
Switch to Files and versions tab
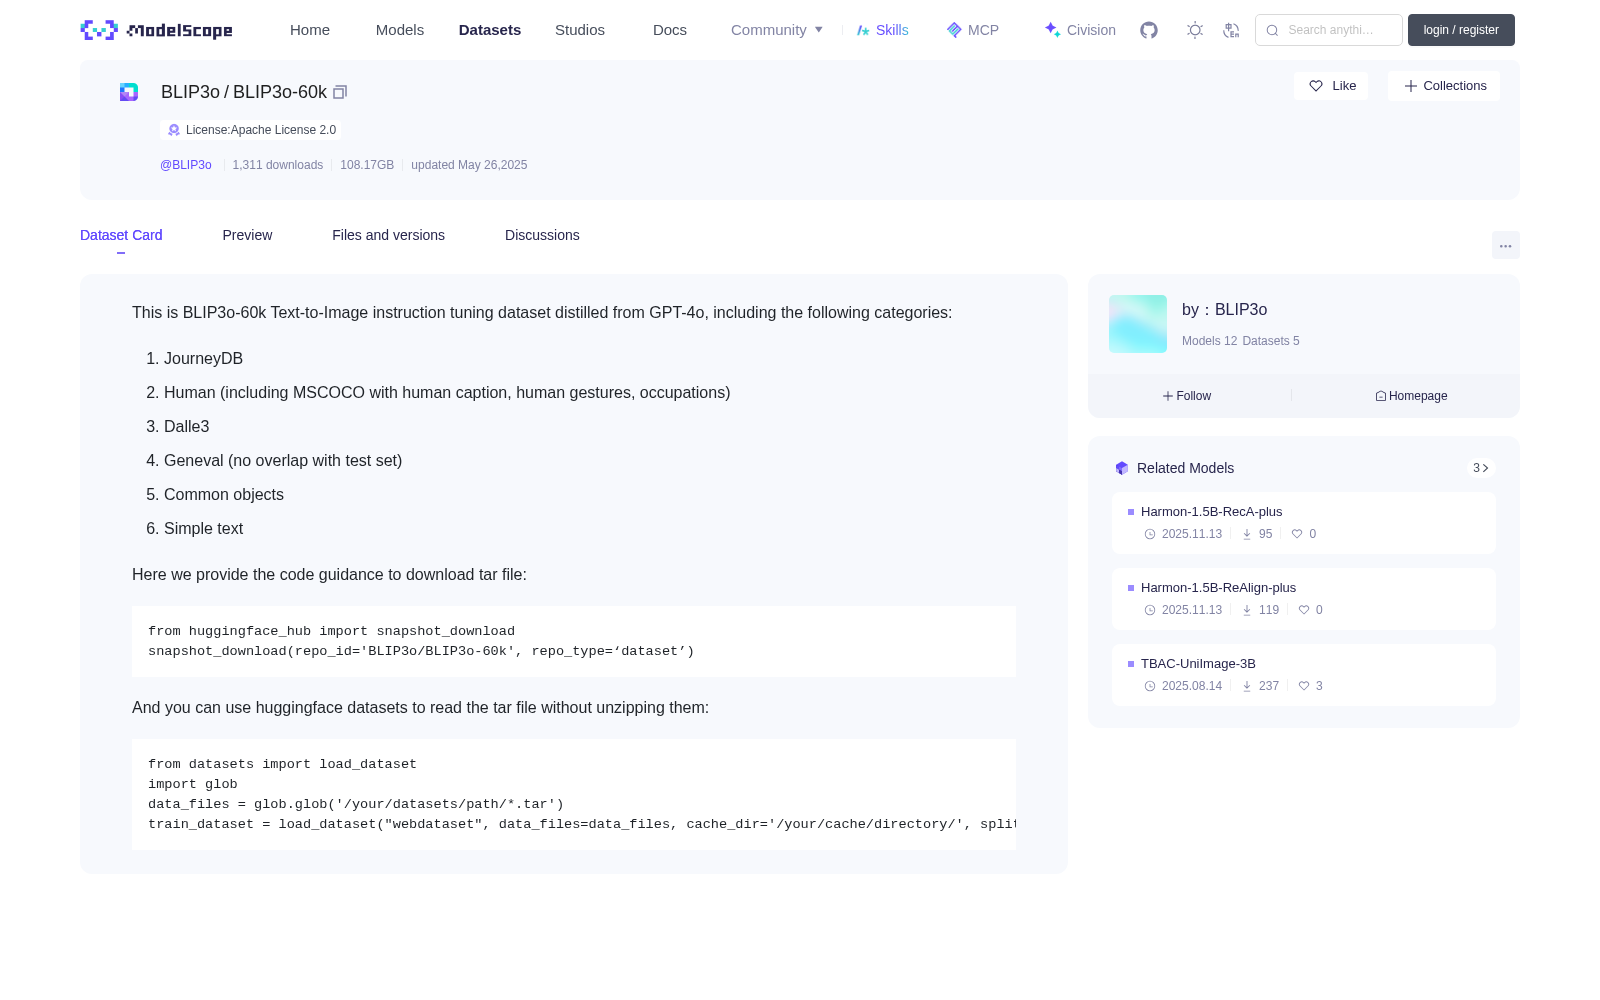click(388, 235)
